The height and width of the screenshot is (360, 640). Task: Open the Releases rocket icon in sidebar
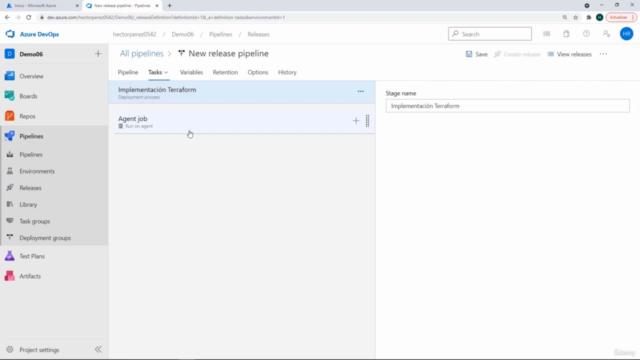coord(10,188)
